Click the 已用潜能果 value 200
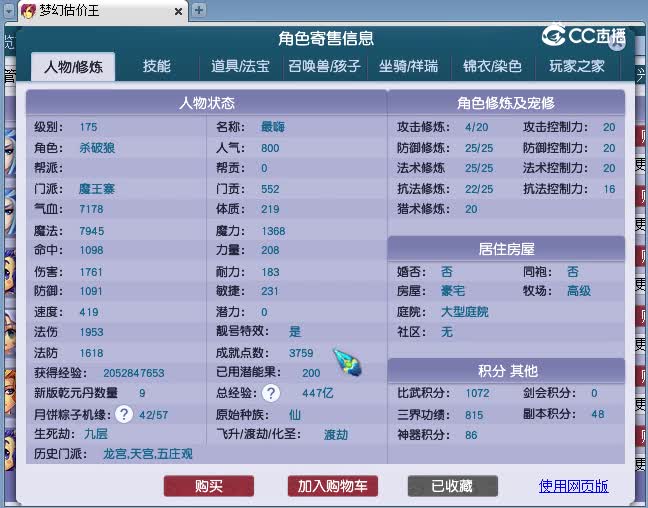 tap(311, 373)
